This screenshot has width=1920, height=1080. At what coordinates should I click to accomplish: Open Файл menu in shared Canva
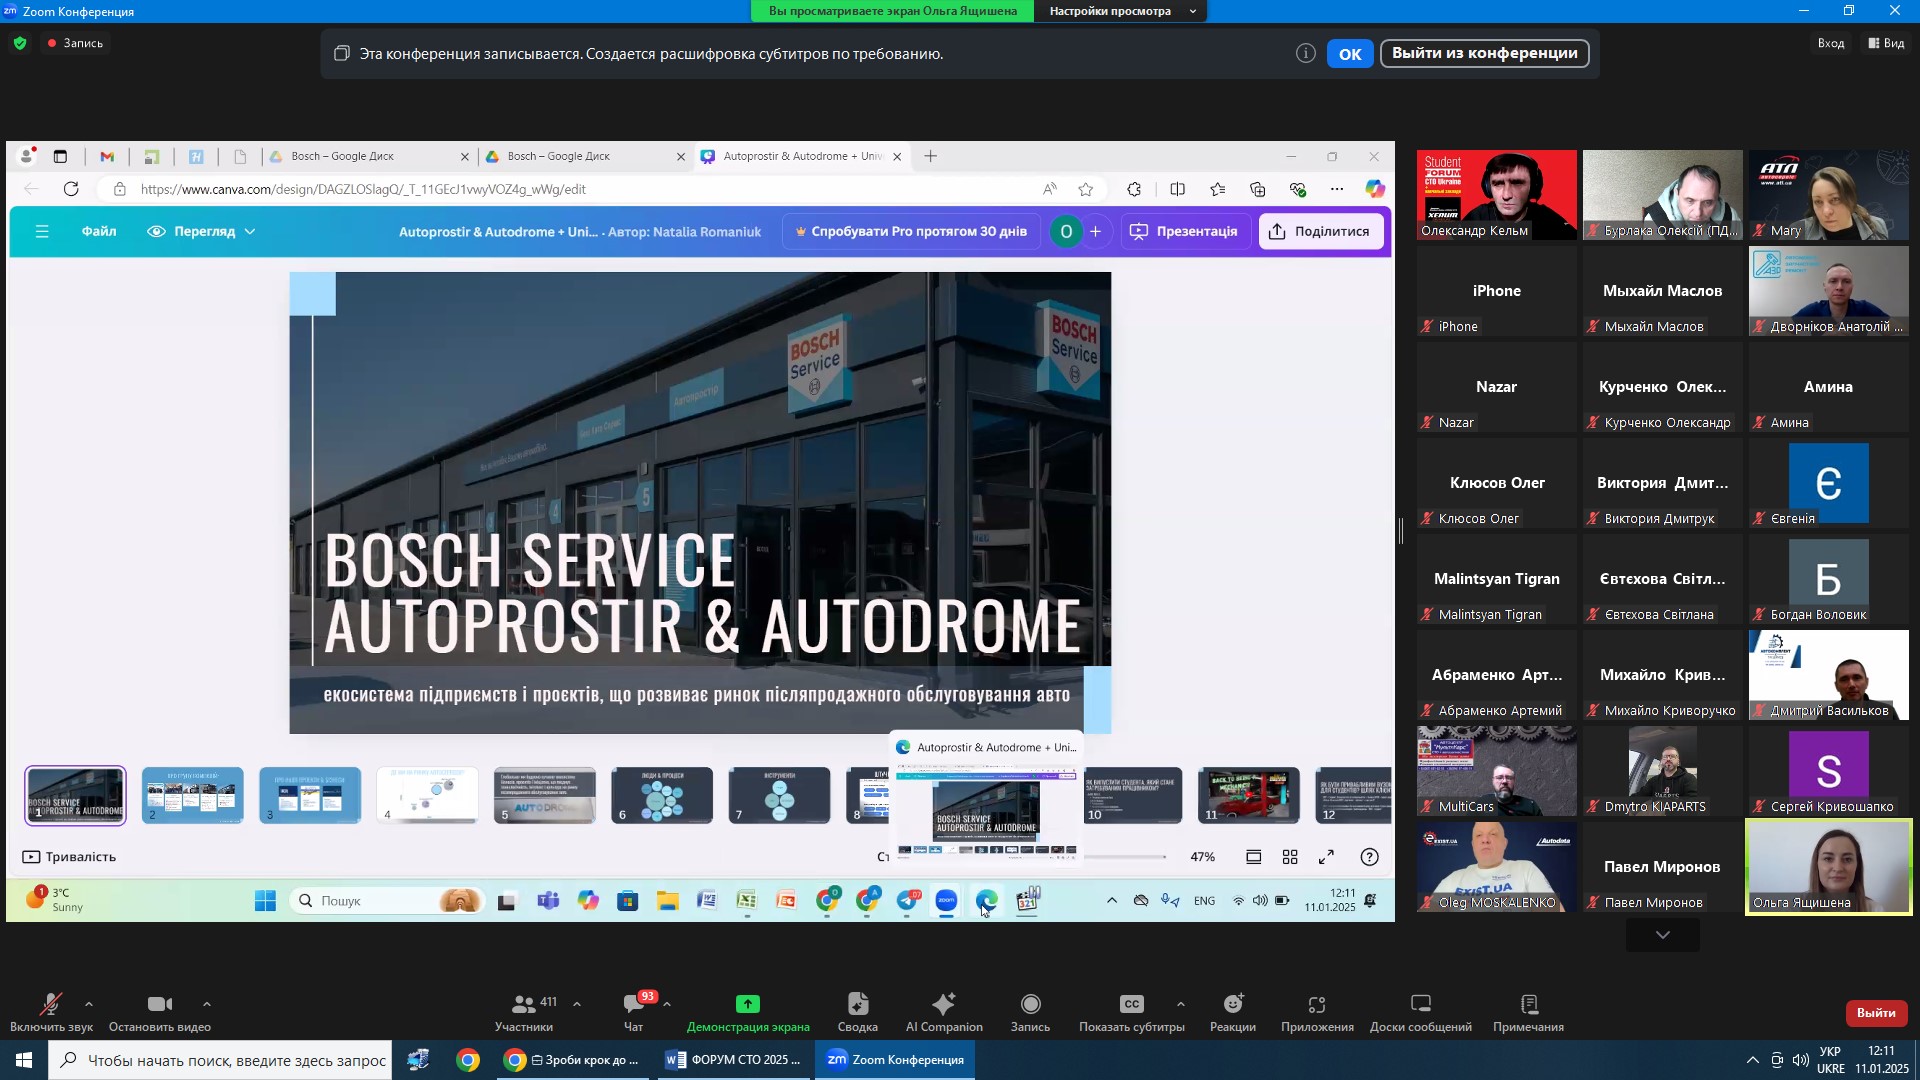click(x=99, y=231)
